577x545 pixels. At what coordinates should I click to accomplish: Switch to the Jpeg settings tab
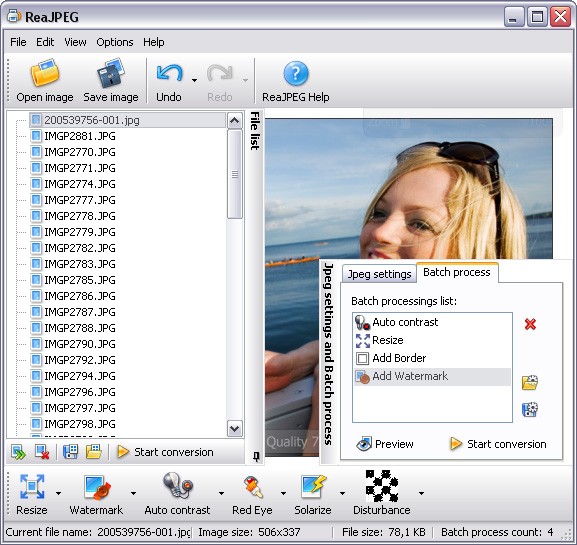379,274
